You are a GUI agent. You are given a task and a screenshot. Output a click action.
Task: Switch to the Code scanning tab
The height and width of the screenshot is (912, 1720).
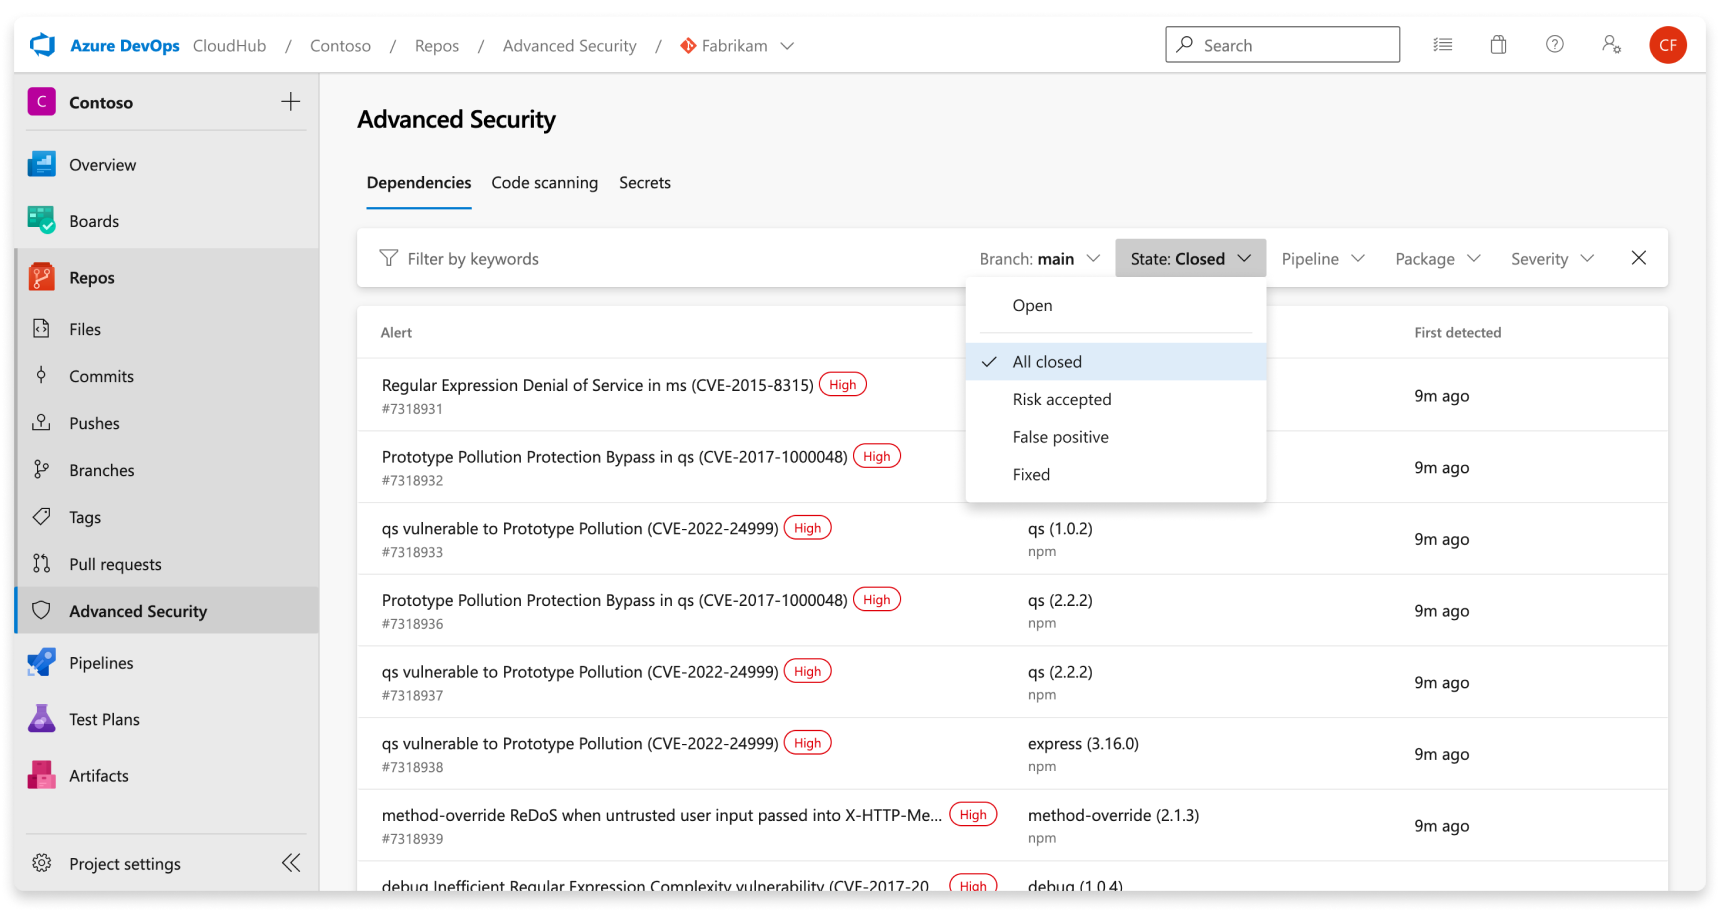[x=544, y=183]
